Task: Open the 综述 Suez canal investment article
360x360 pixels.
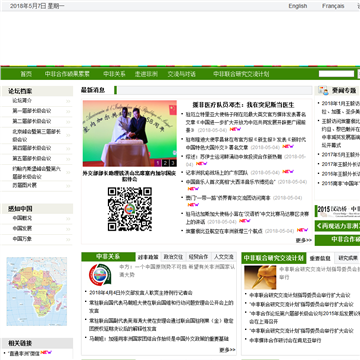Action: pyautogui.click(x=234, y=156)
